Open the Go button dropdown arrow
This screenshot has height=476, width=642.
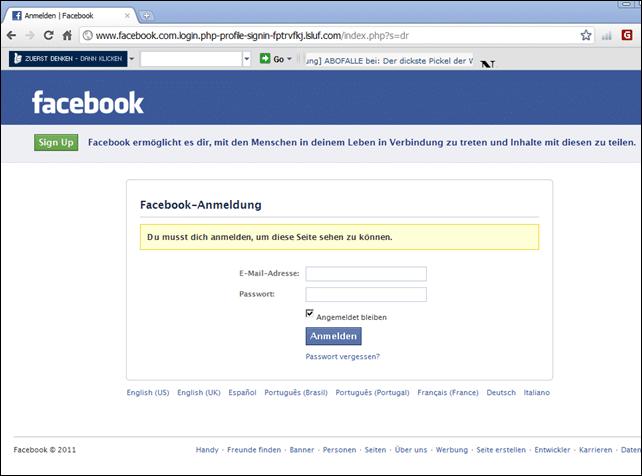[x=289, y=59]
